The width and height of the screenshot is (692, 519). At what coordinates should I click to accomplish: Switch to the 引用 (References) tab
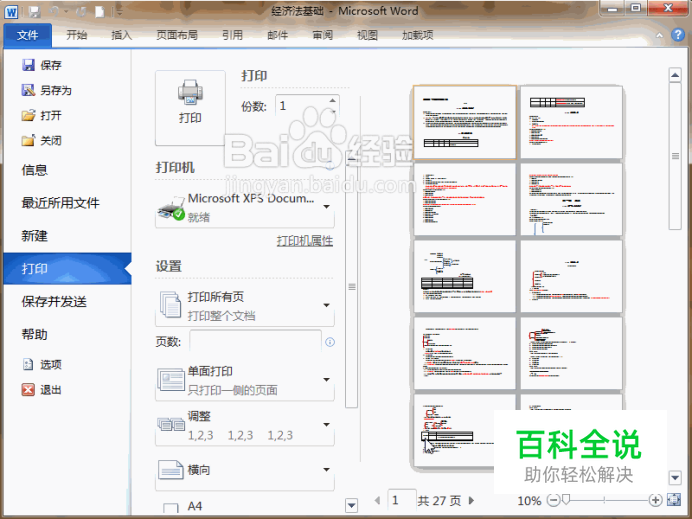click(233, 35)
